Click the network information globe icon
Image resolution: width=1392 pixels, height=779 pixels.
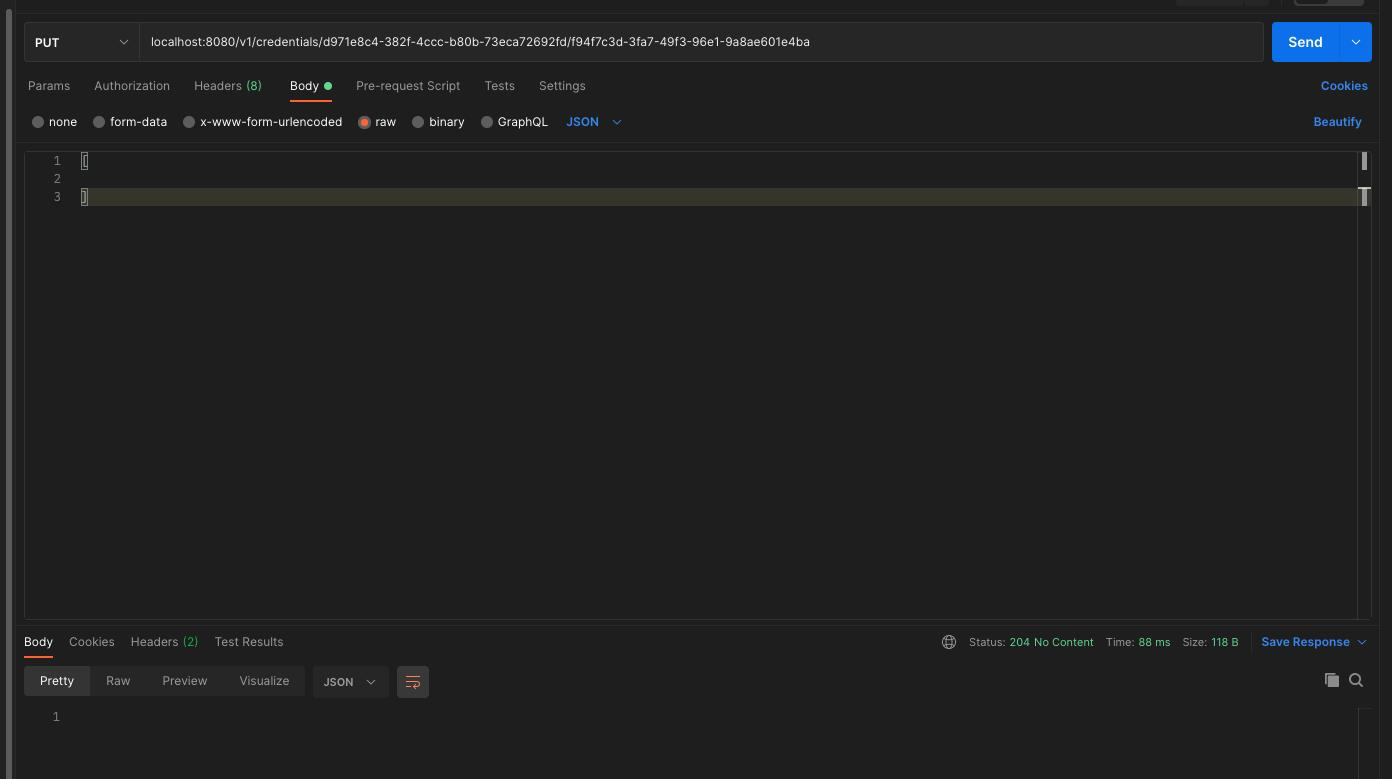(x=948, y=642)
